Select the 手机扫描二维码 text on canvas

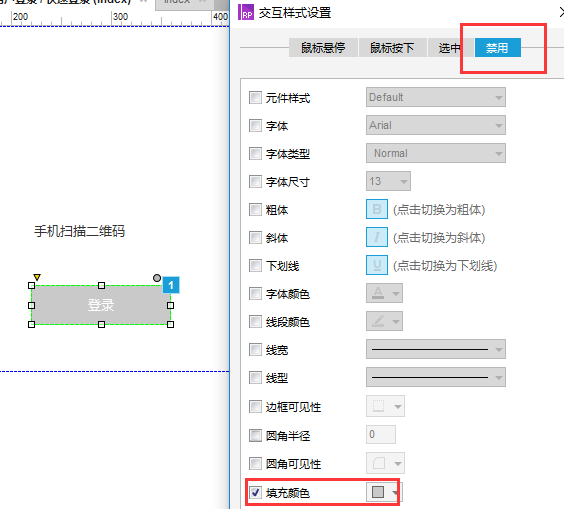tap(79, 231)
